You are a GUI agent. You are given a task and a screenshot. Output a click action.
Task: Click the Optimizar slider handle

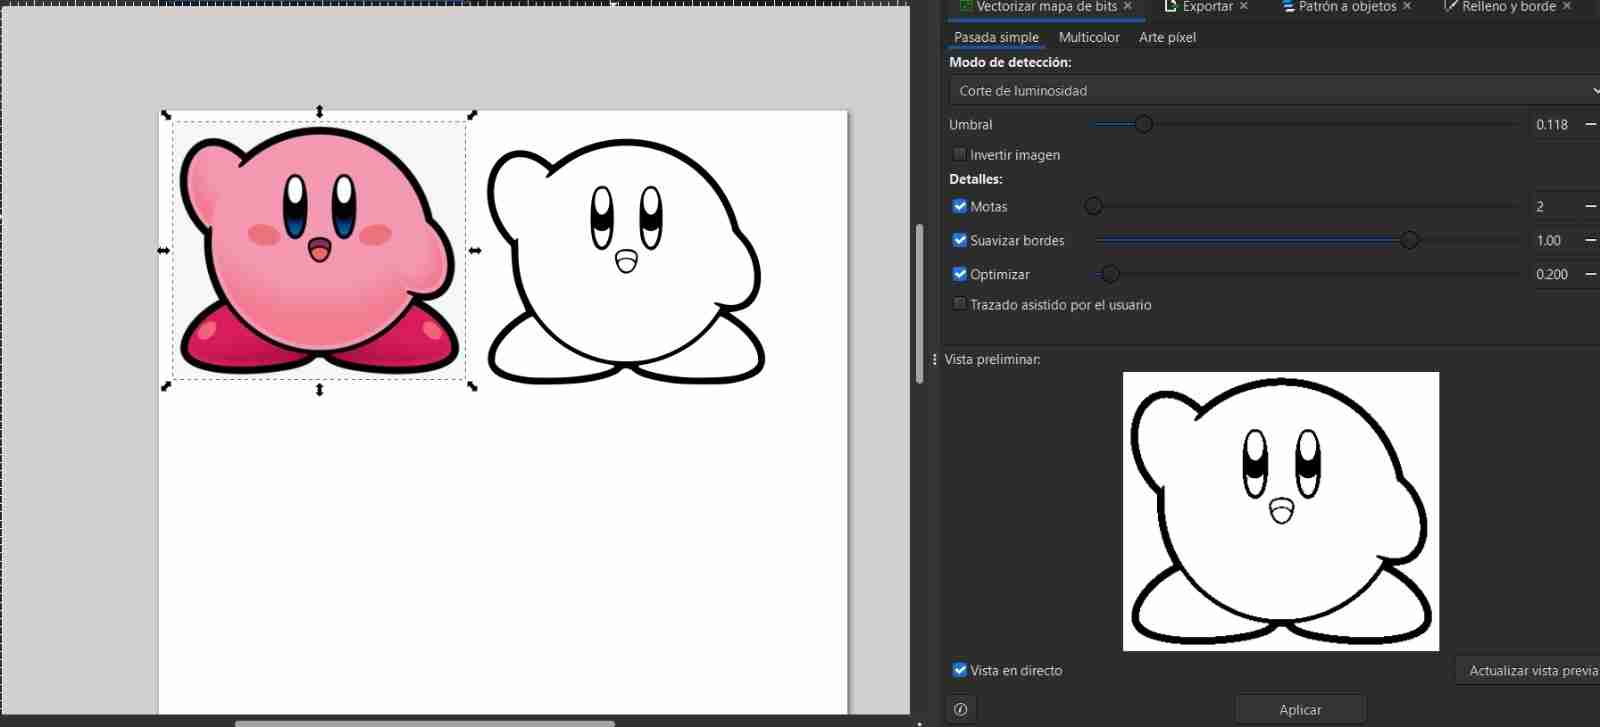click(1110, 274)
